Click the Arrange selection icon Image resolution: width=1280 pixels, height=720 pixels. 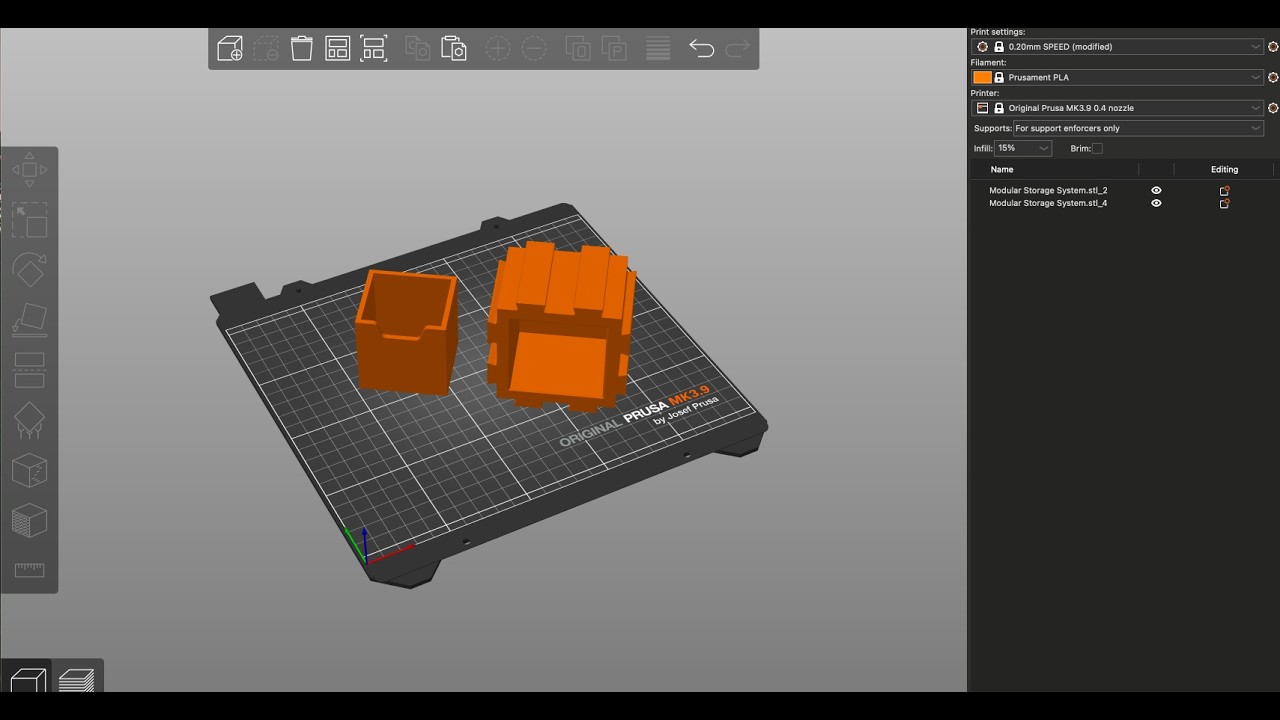374,48
